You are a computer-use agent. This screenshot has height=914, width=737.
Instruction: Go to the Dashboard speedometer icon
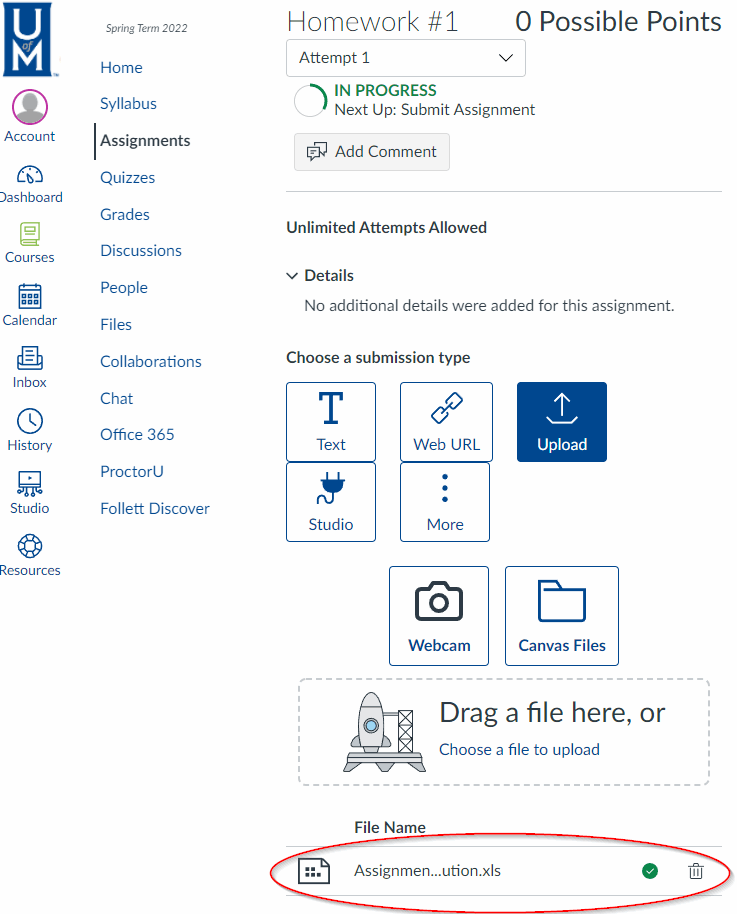click(x=30, y=174)
